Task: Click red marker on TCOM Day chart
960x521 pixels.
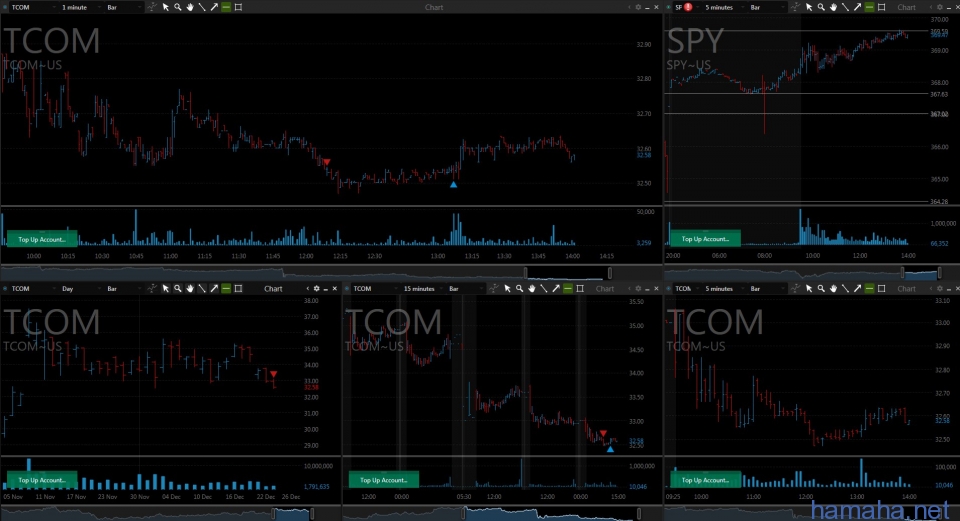Action: tap(273, 373)
